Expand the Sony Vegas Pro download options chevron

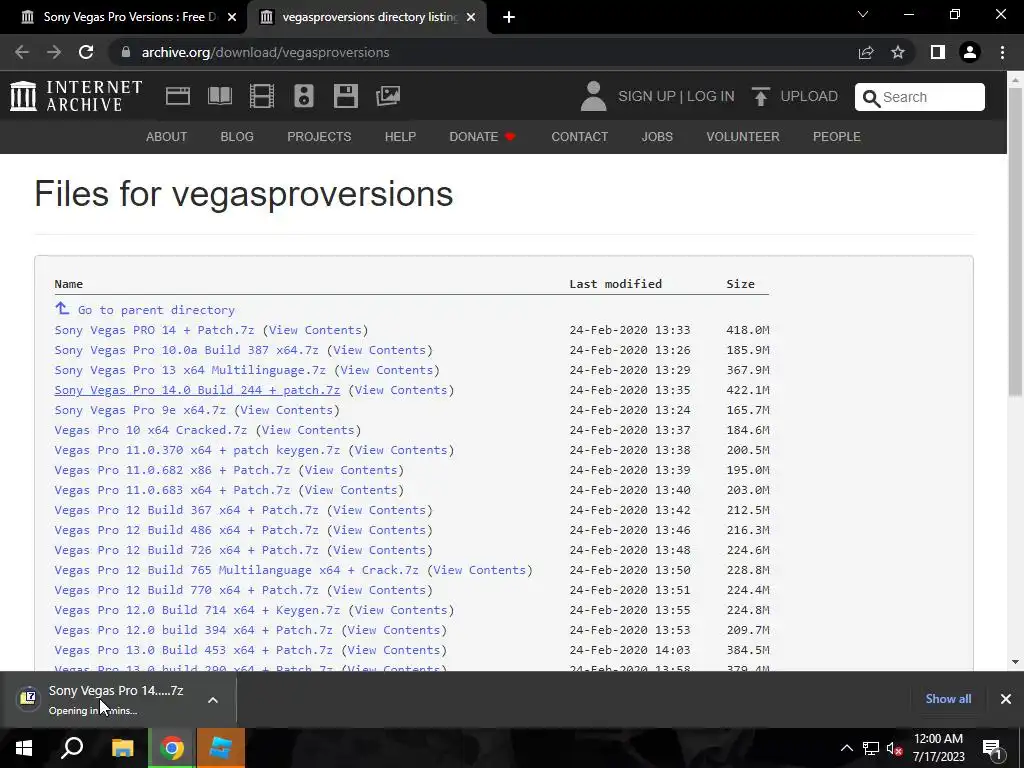(213, 700)
